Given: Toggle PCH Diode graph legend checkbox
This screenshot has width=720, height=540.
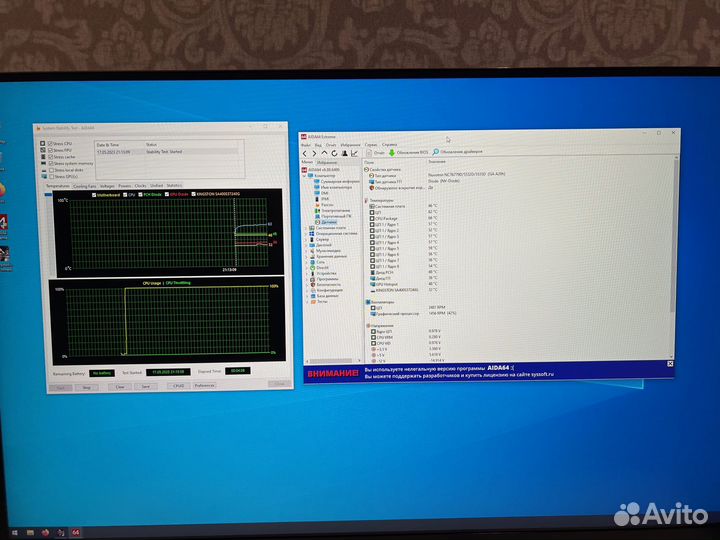Looking at the screenshot, I should pyautogui.click(x=141, y=195).
